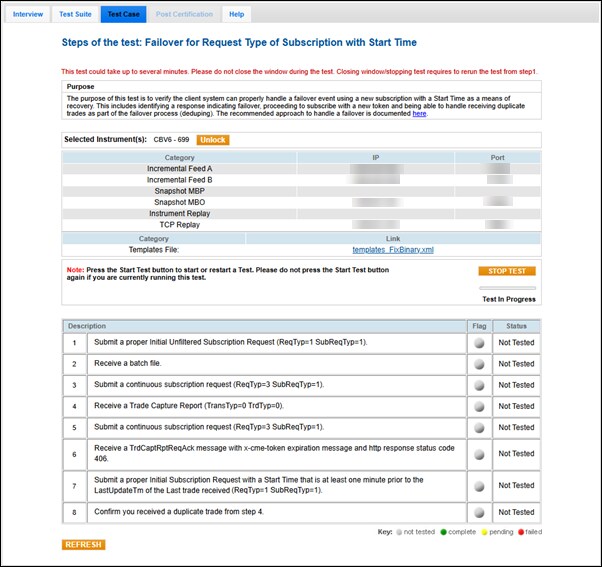The height and width of the screenshot is (567, 602).
Task: Select the Test Case tab
Action: [x=124, y=15]
